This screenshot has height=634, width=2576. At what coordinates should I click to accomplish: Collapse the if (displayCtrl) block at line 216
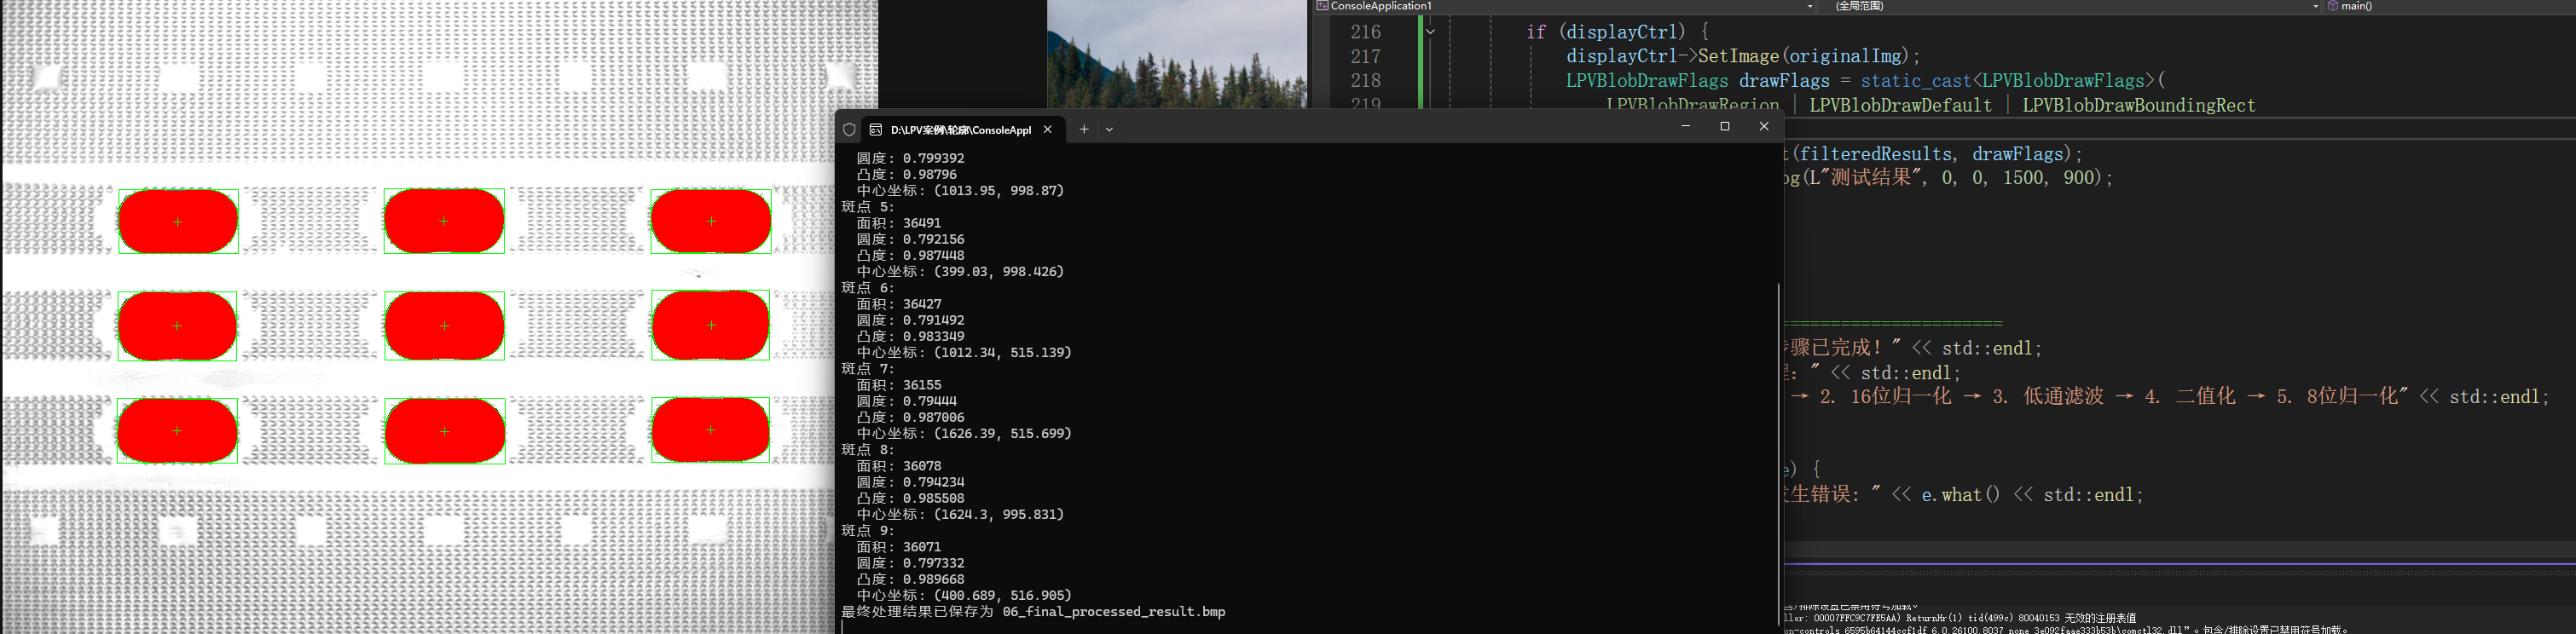1430,32
